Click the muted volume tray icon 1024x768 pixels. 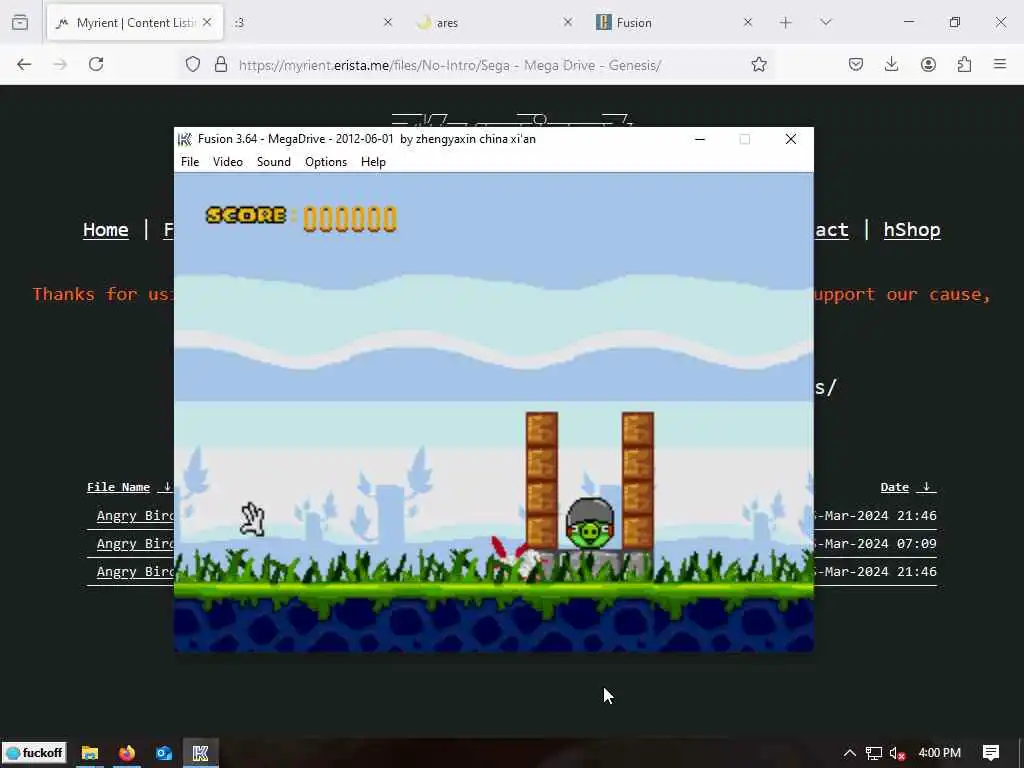(897, 753)
